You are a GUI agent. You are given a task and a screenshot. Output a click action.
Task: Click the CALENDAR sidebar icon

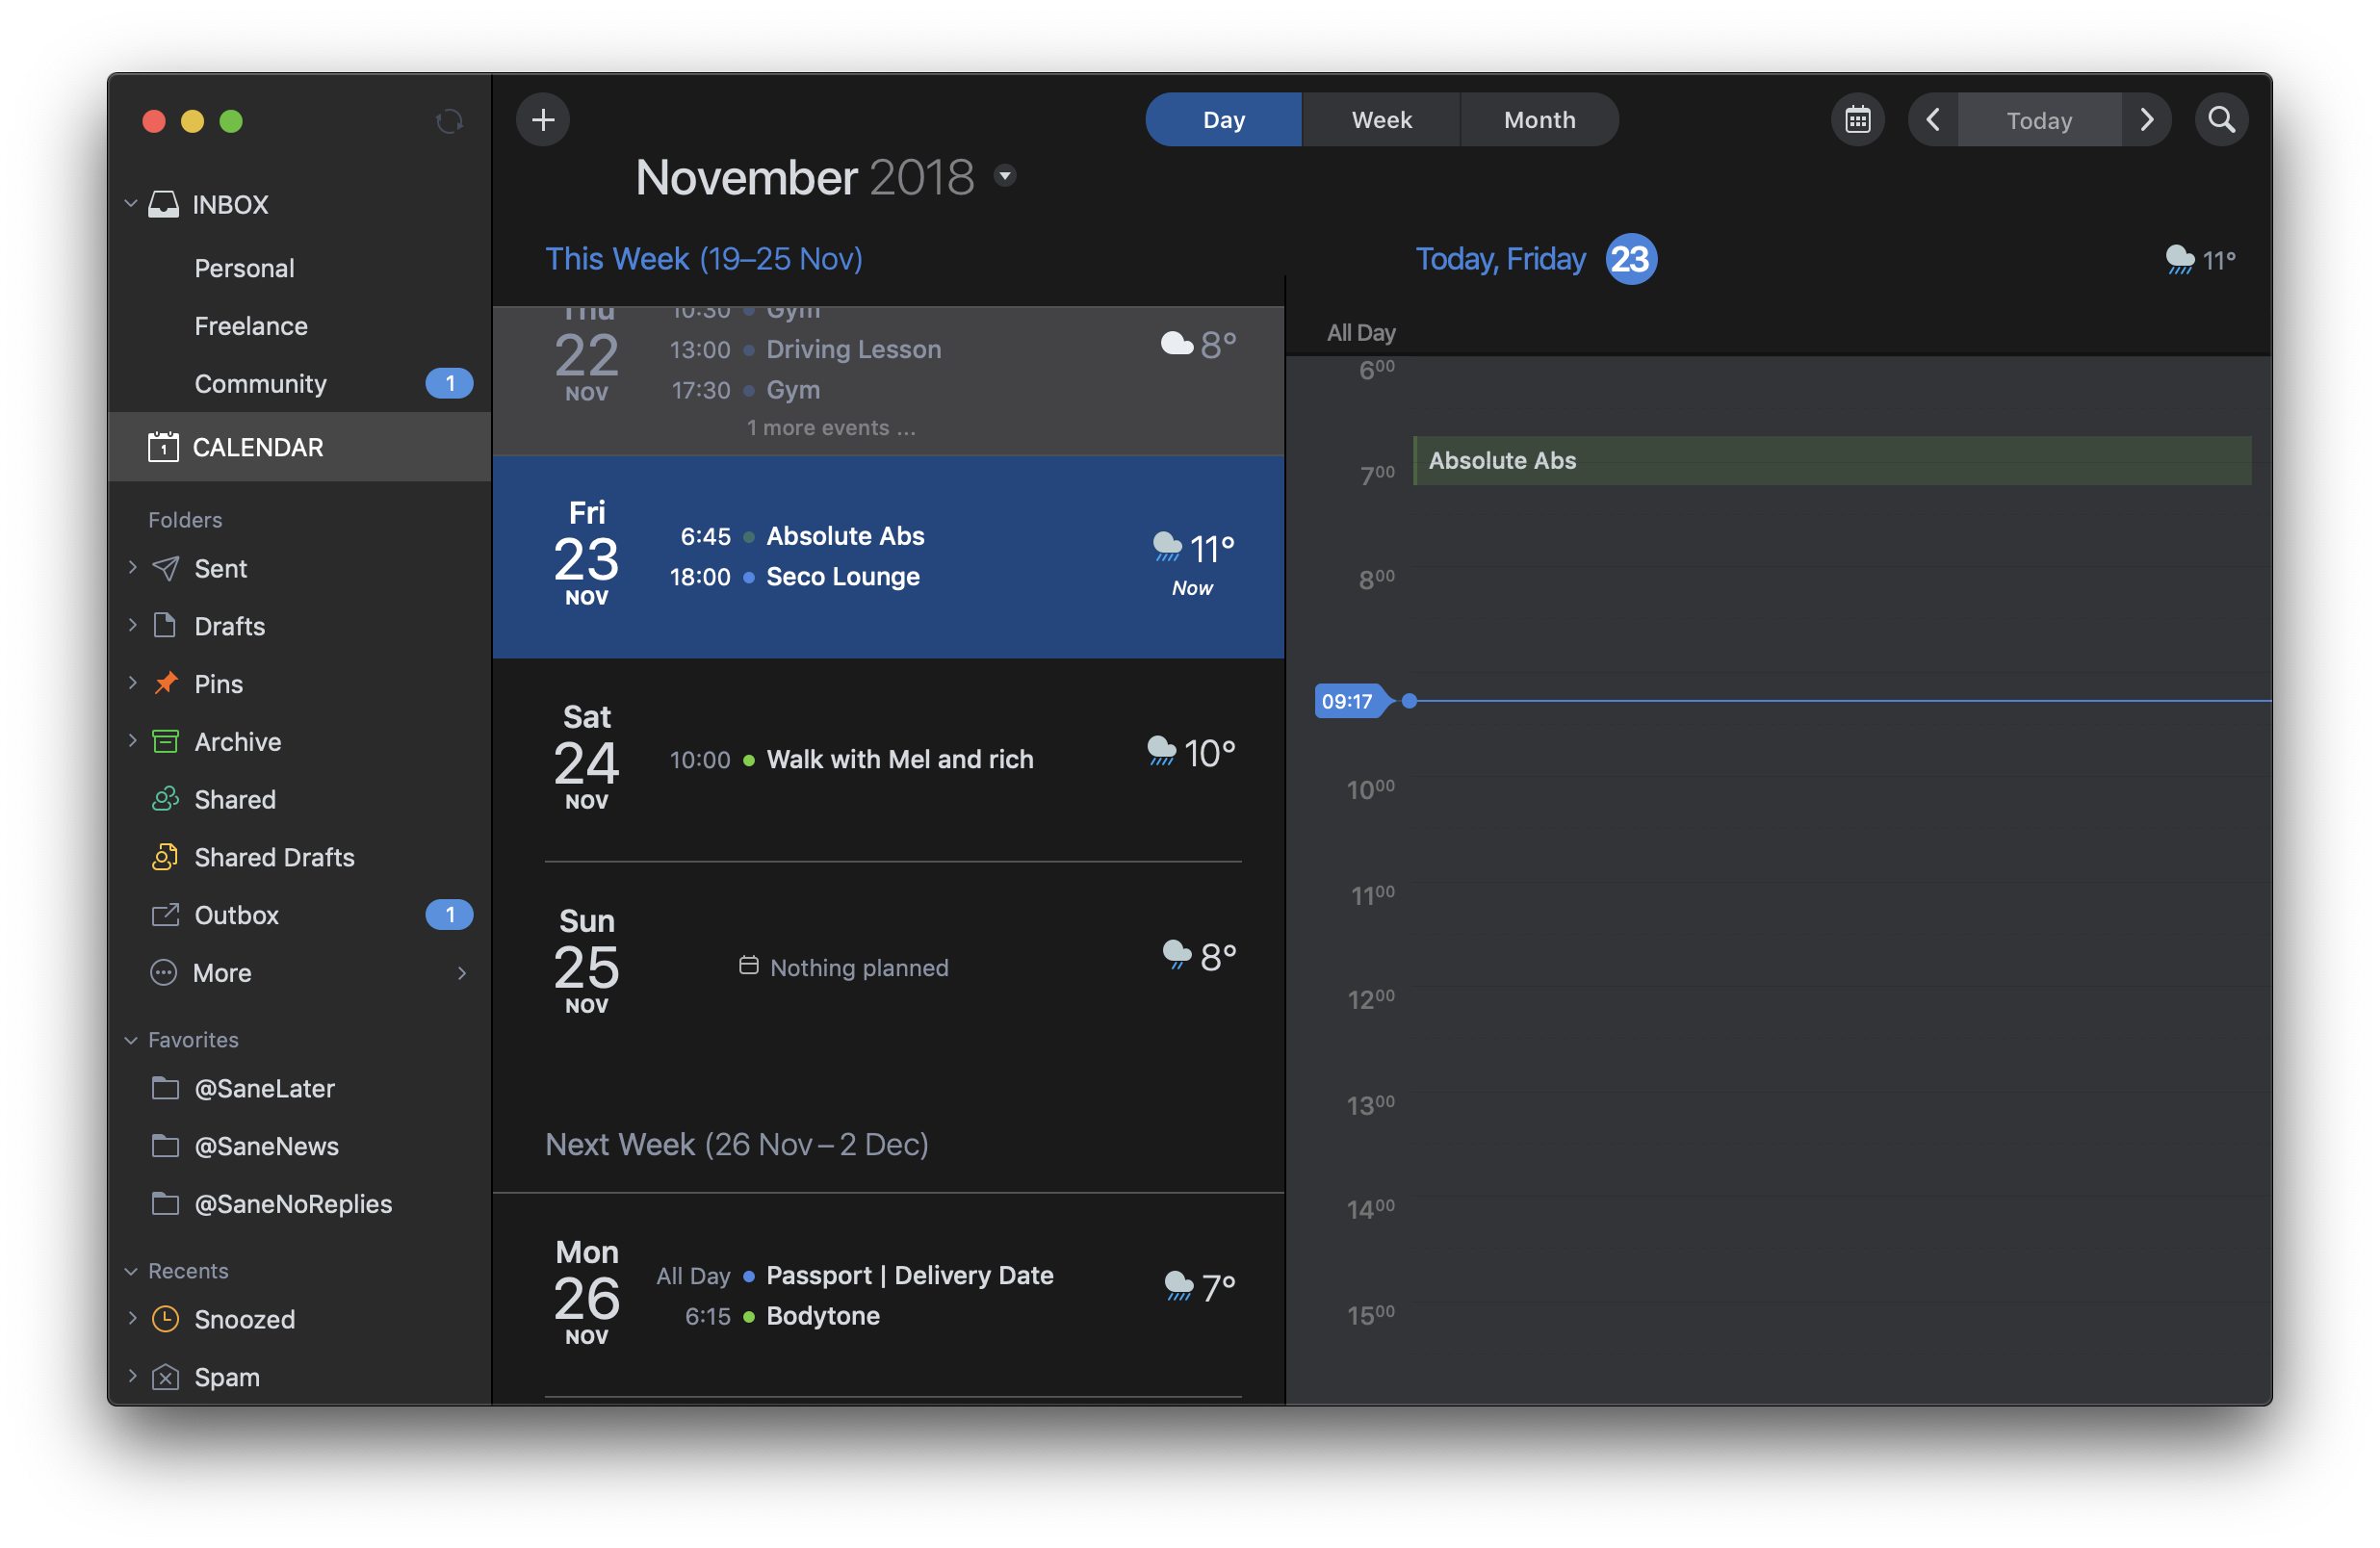point(163,447)
